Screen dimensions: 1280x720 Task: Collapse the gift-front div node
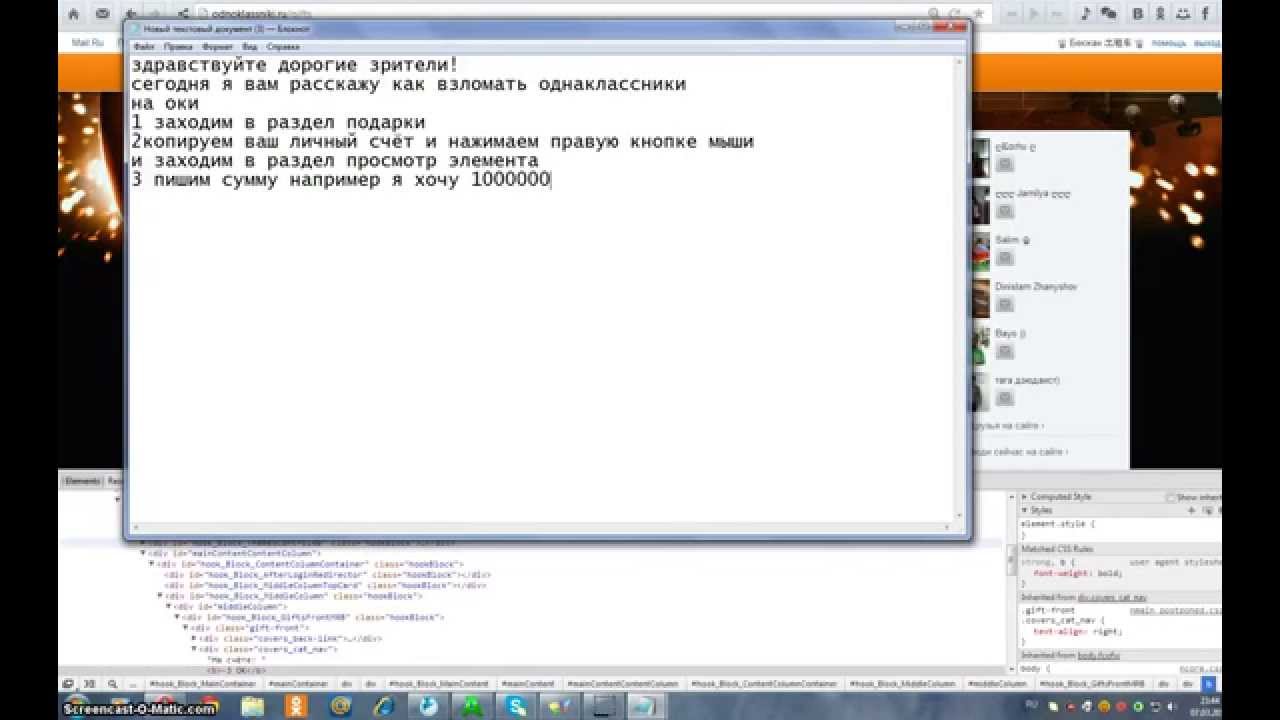(x=185, y=628)
